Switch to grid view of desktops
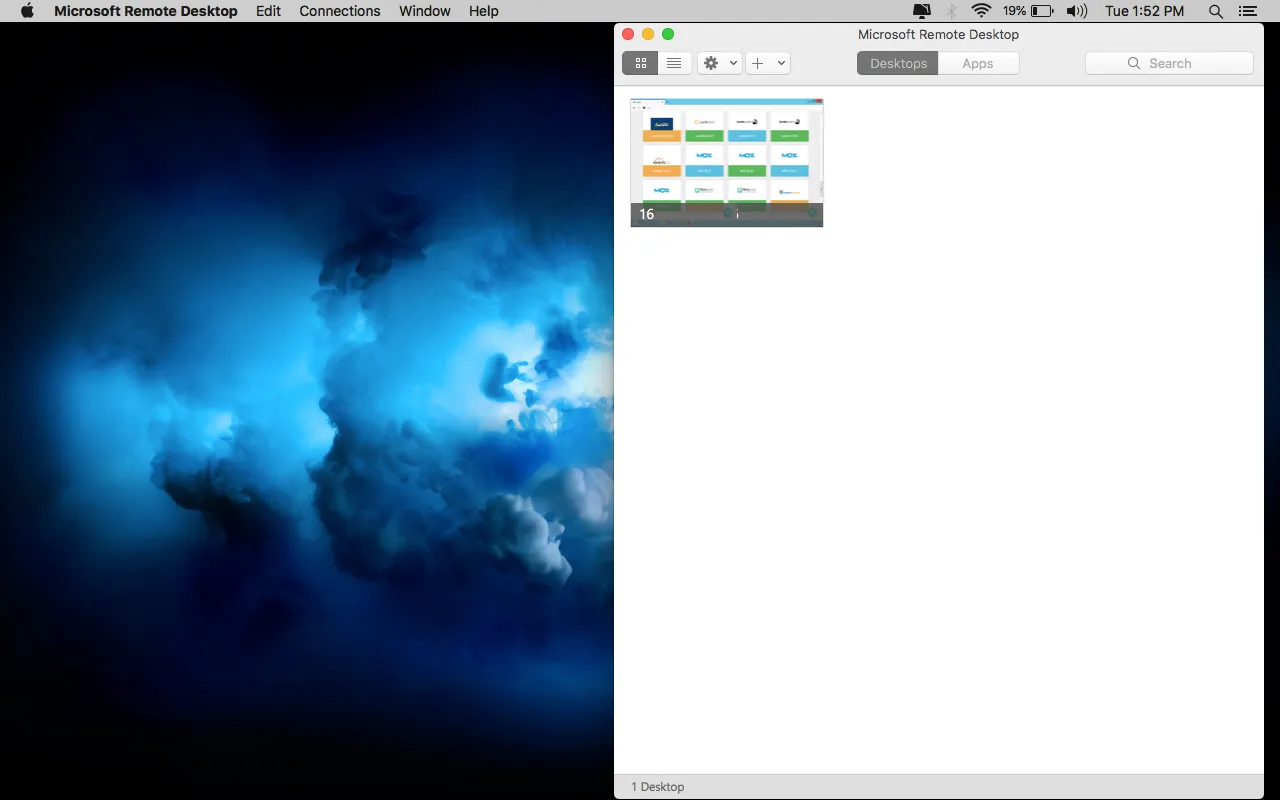Image resolution: width=1280 pixels, height=800 pixels. pyautogui.click(x=640, y=63)
